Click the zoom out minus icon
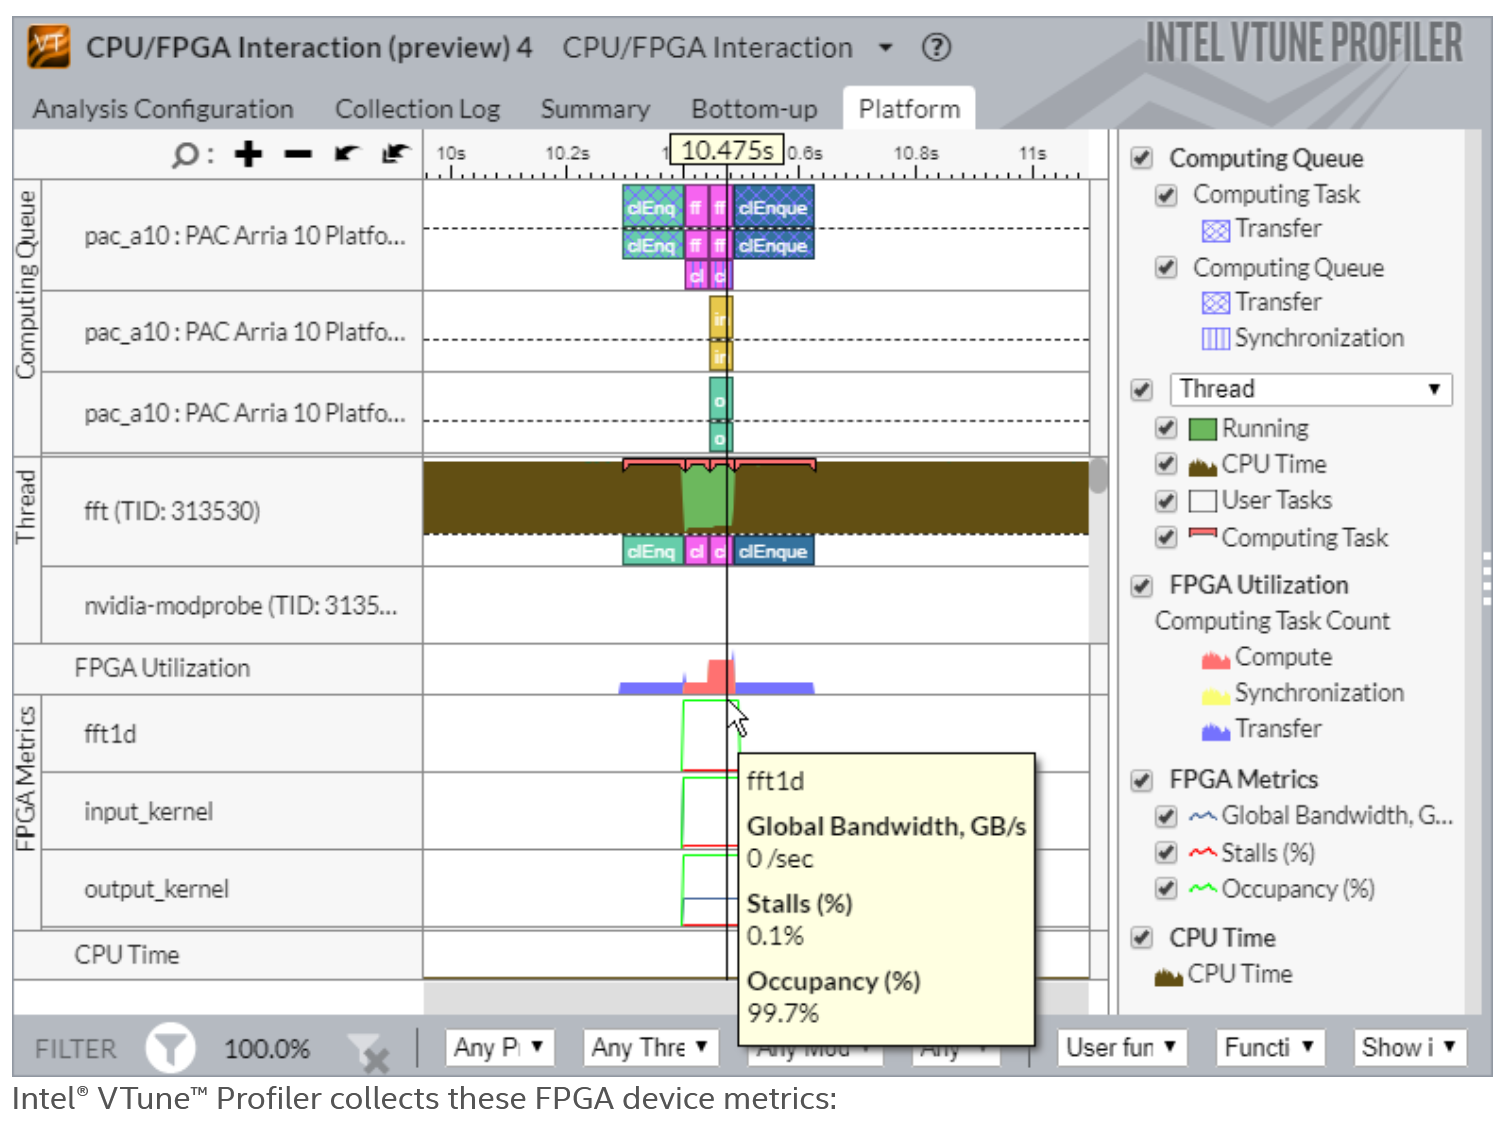The width and height of the screenshot is (1501, 1121). 297,154
